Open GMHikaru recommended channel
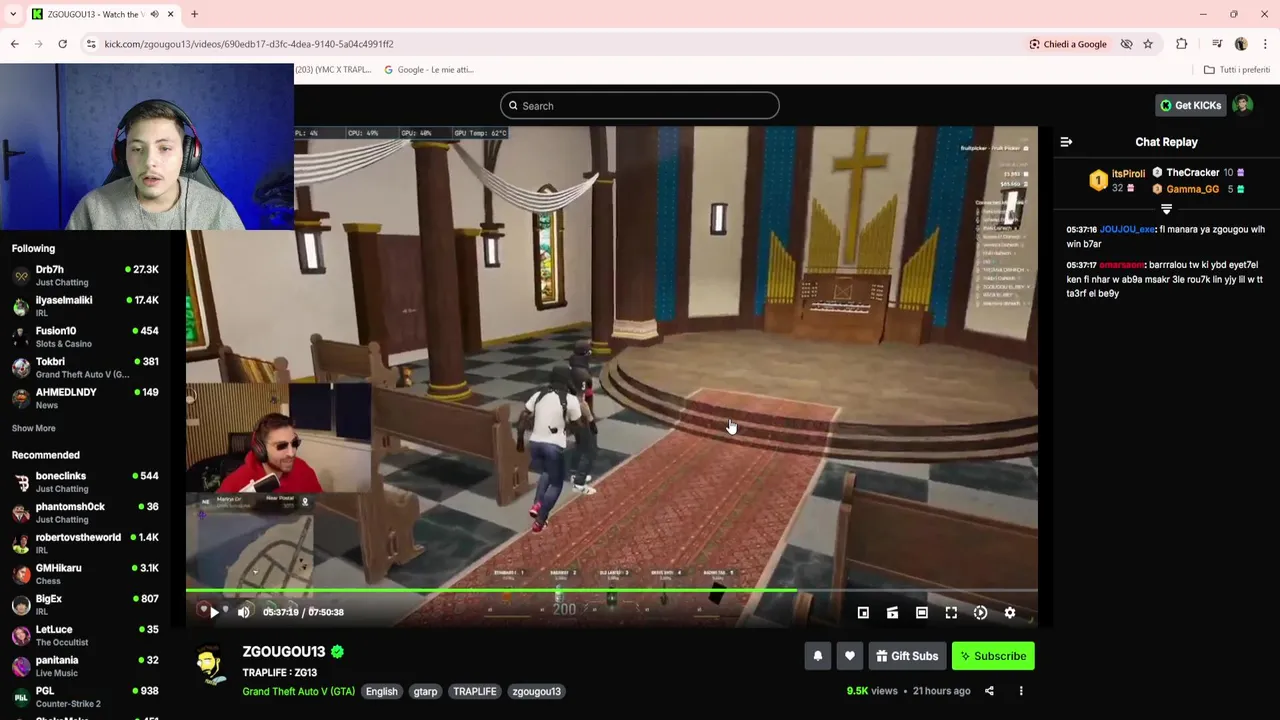This screenshot has height=720, width=1280. [x=85, y=574]
